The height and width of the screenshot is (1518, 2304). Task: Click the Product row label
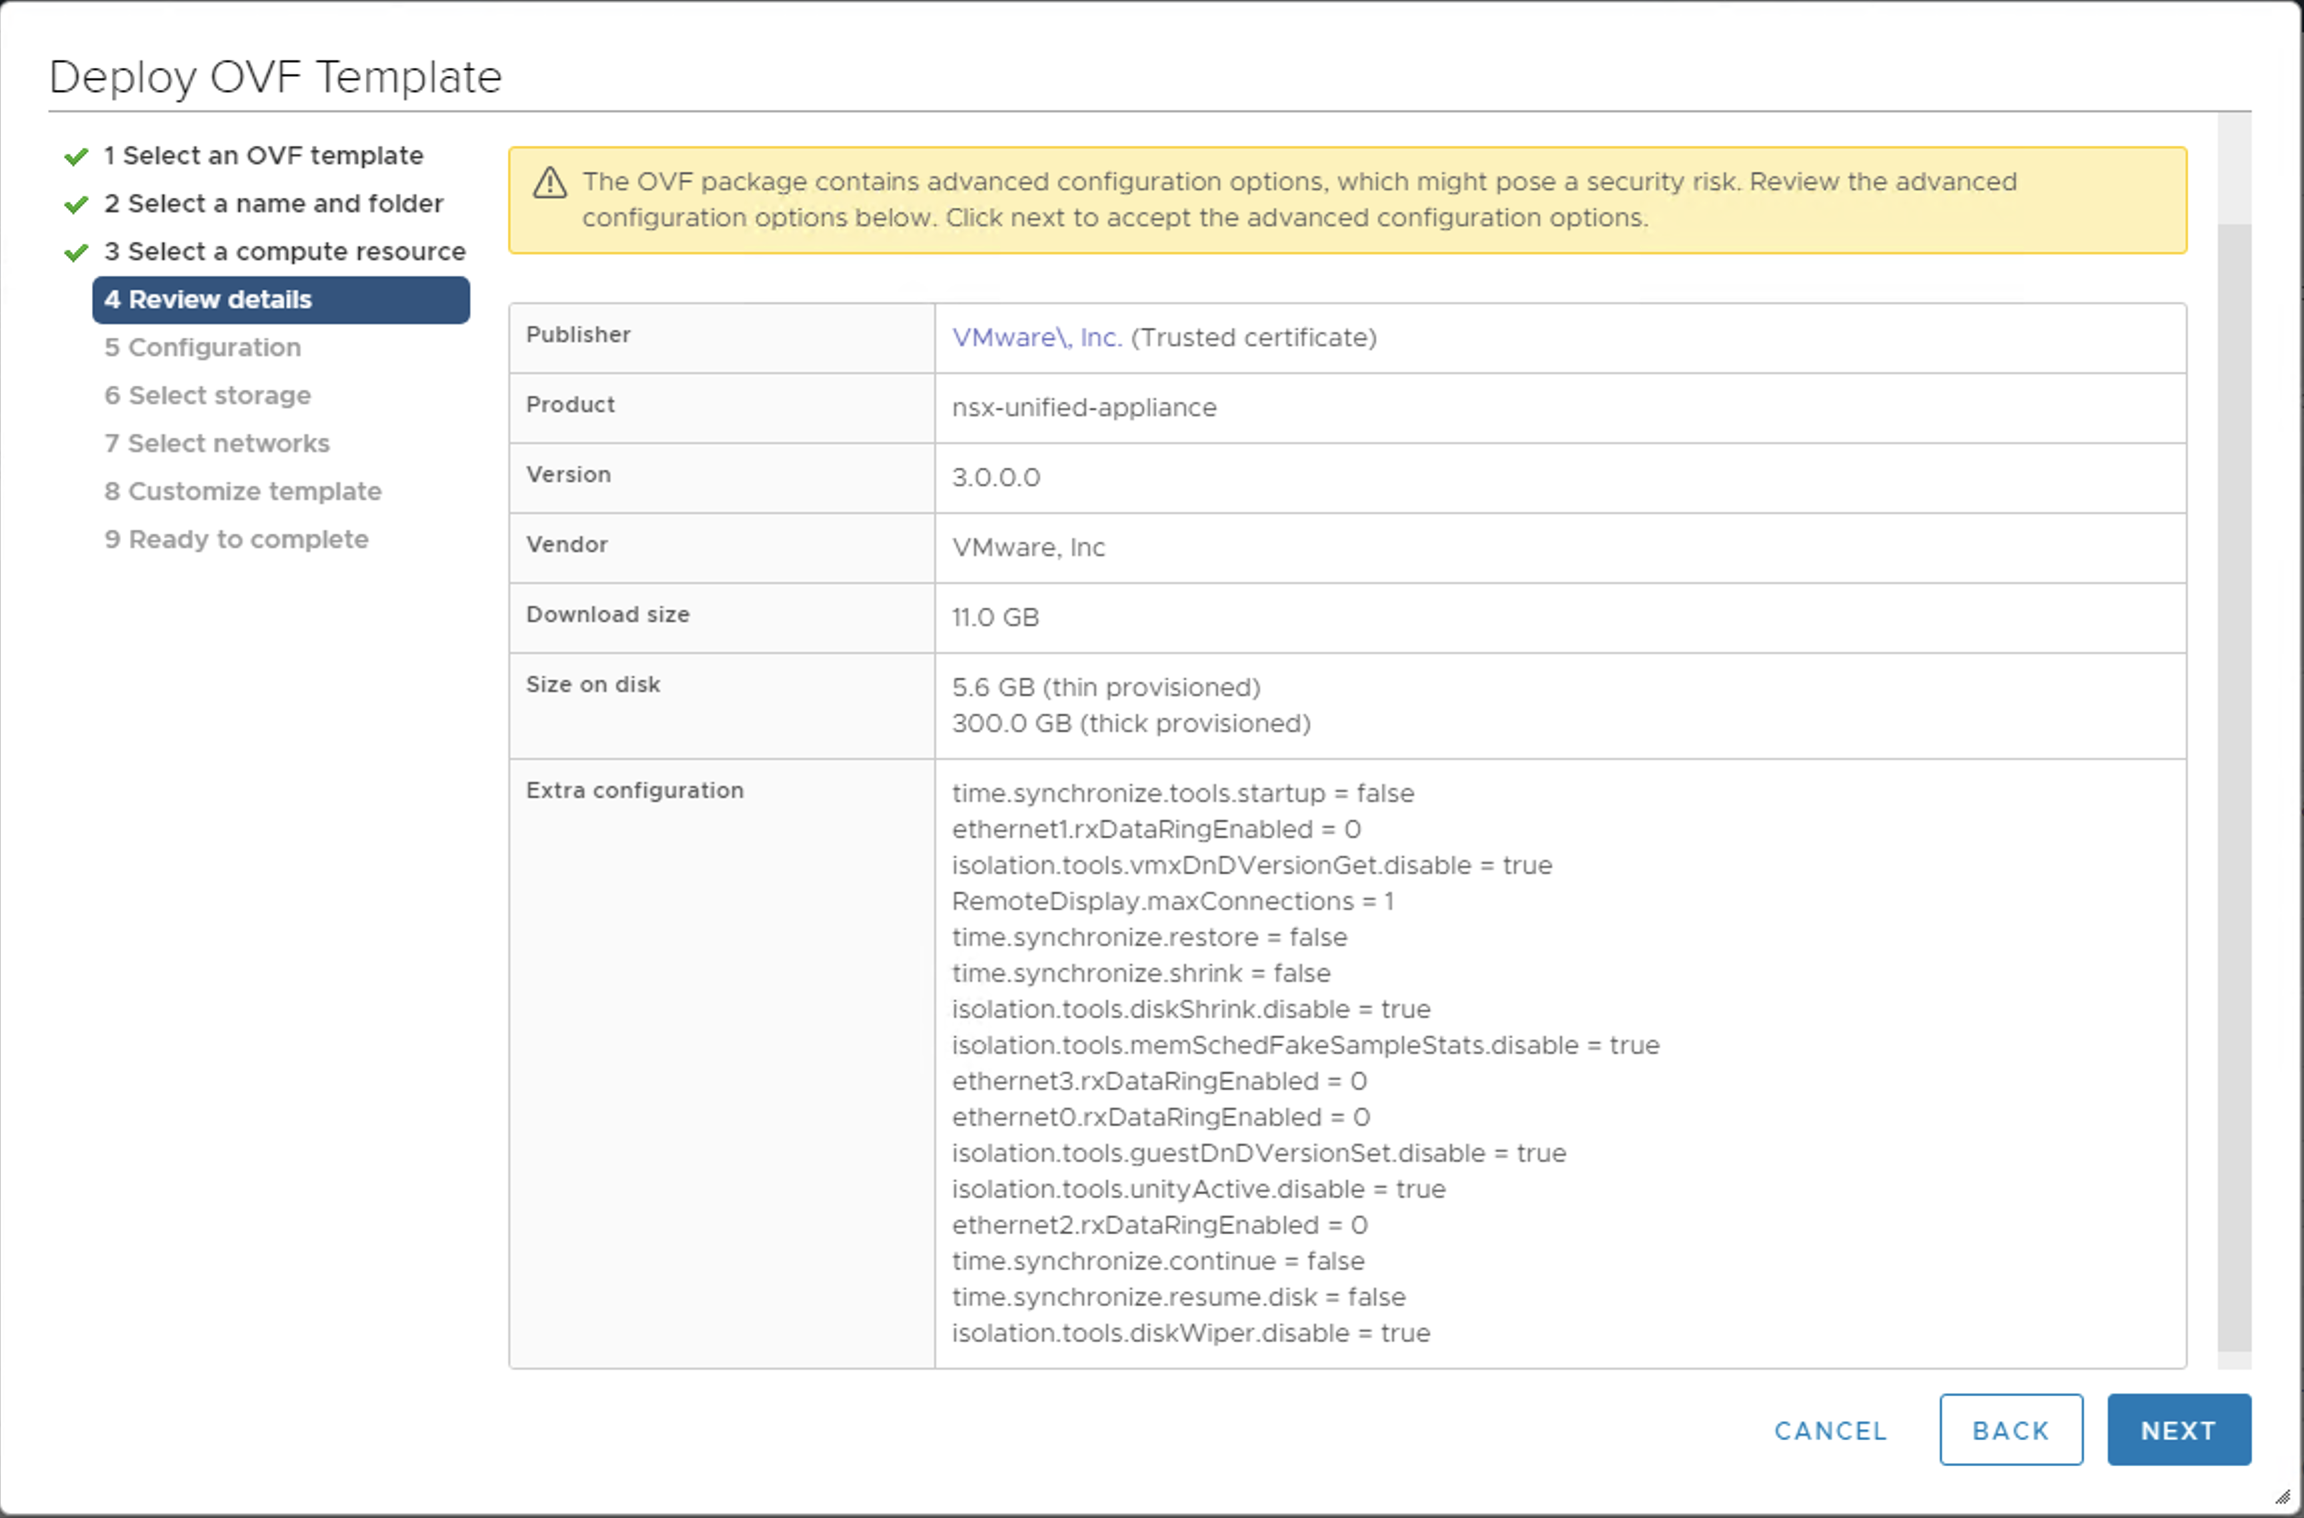point(571,405)
